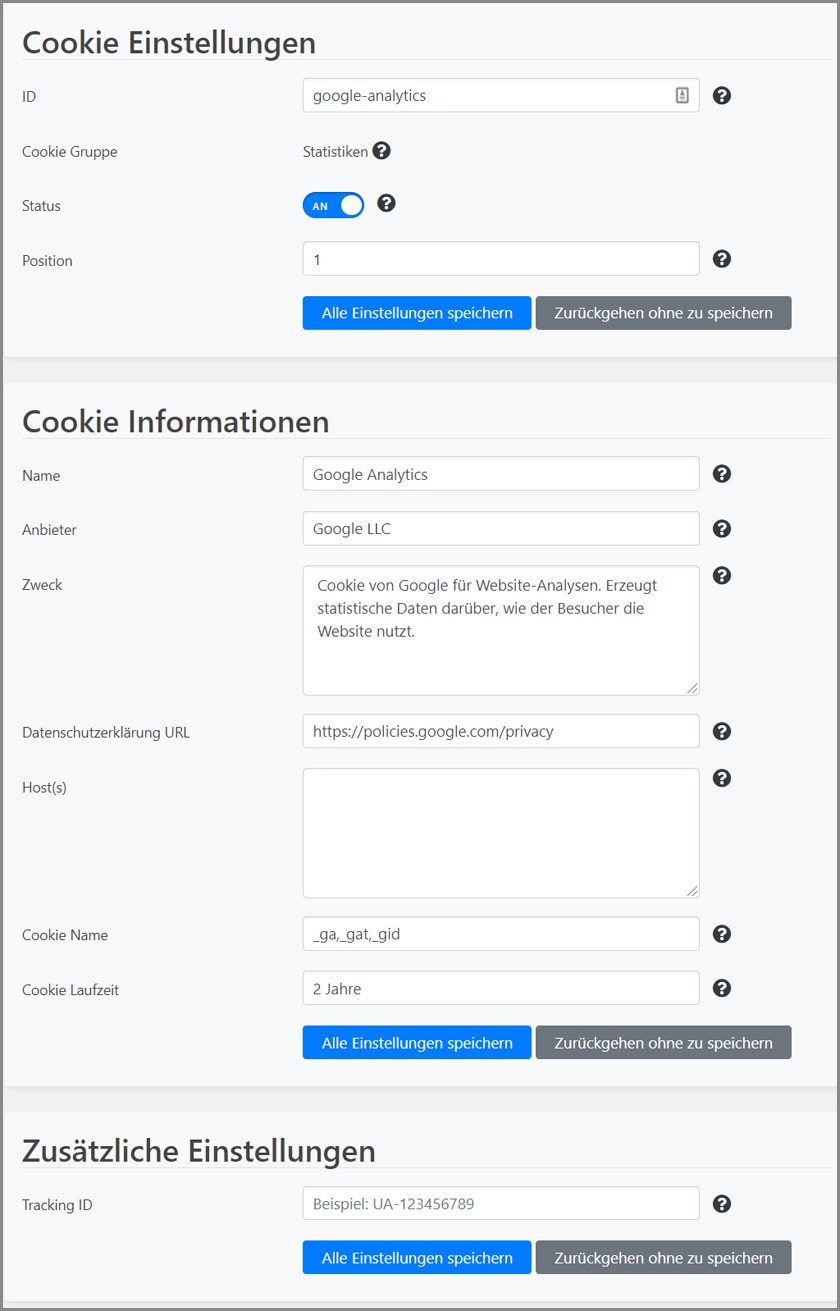Click help icon next to Cookie Laufzeit

721,988
